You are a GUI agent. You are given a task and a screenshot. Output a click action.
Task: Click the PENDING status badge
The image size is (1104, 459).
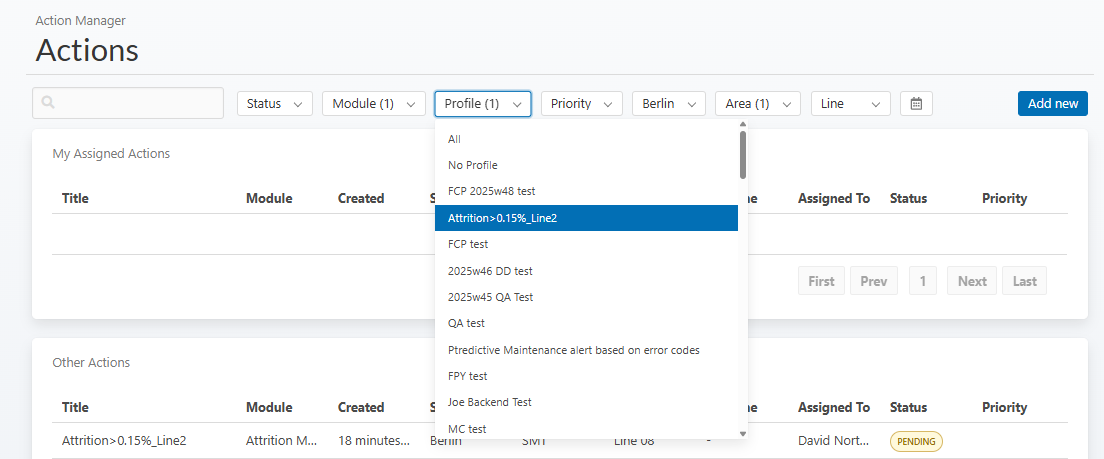coord(916,441)
